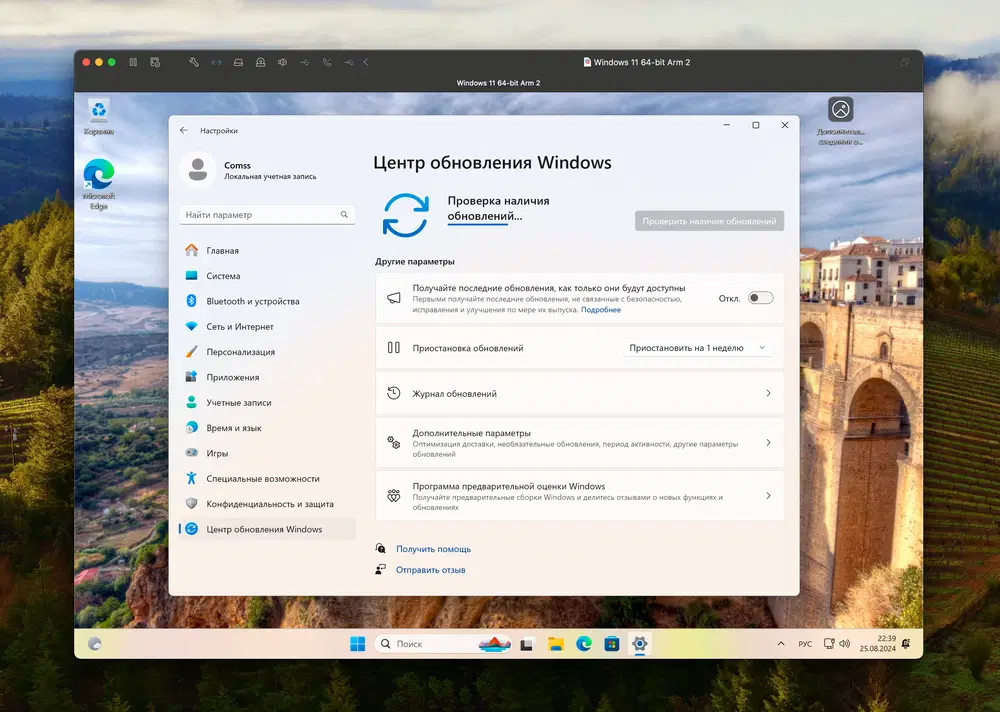Click the network adapter arrows icon
Image resolution: width=1000 pixels, height=712 pixels.
pos(216,63)
